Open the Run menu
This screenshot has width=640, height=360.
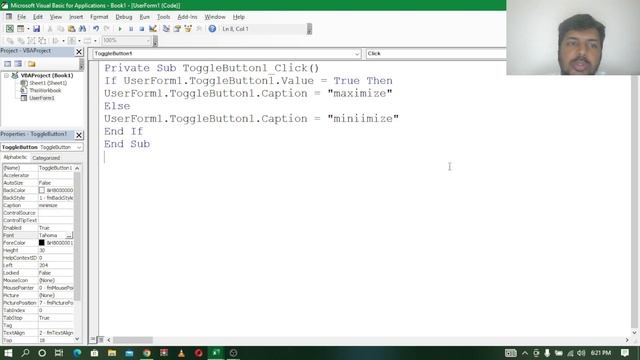[144, 17]
